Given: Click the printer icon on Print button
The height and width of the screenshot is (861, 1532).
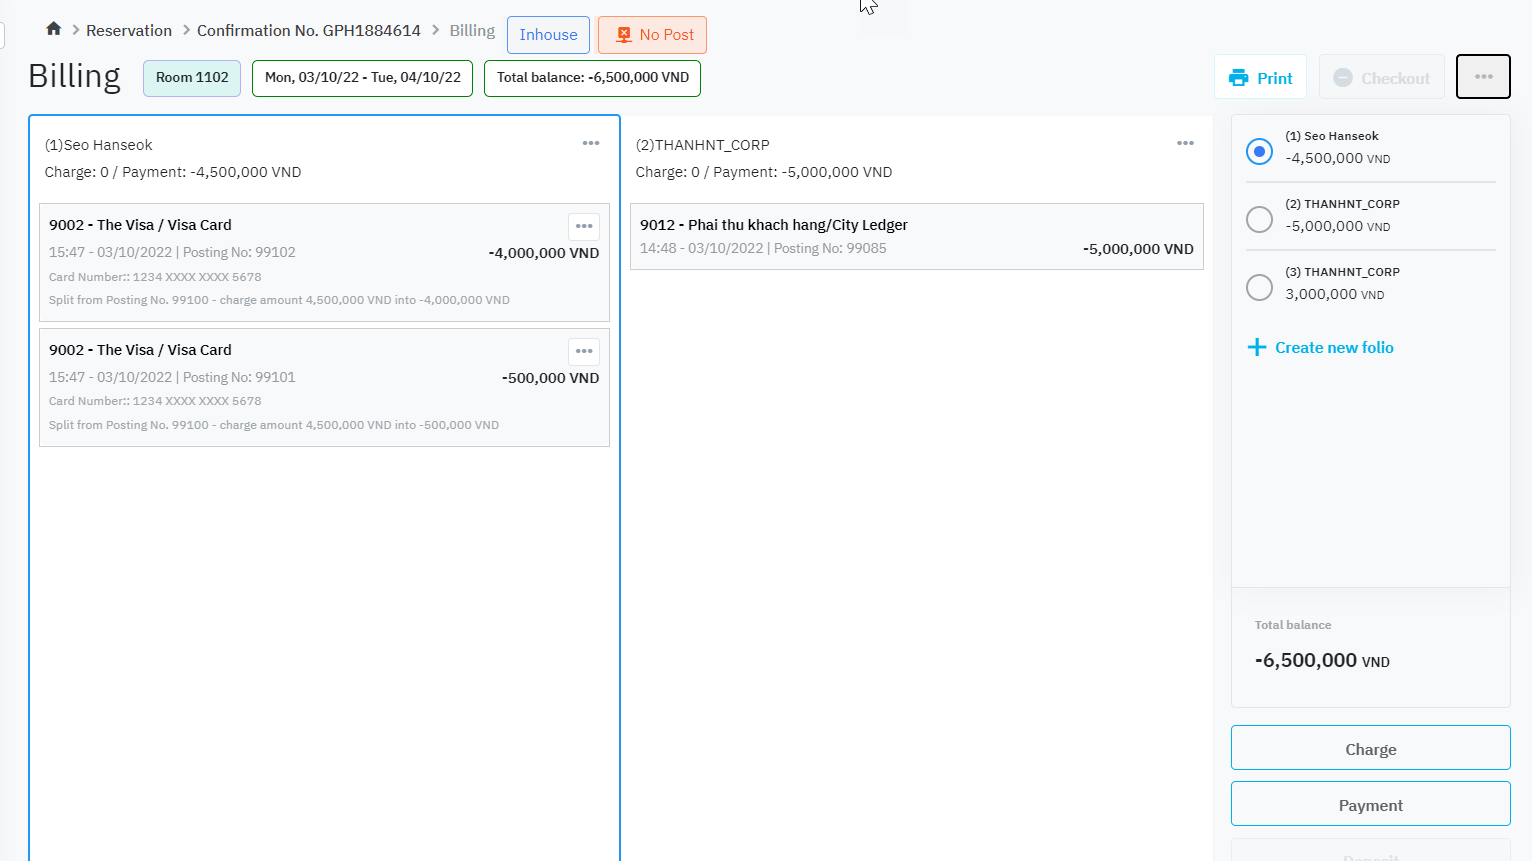Looking at the screenshot, I should point(1239,78).
